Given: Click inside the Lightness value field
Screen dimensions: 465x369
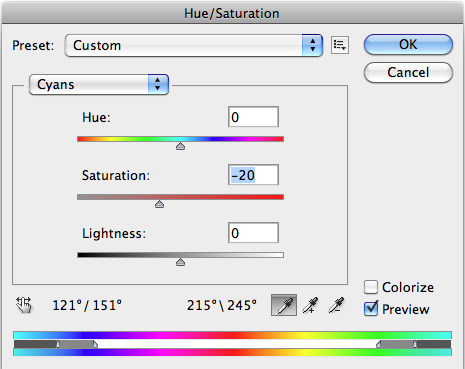Looking at the screenshot, I should (x=253, y=233).
